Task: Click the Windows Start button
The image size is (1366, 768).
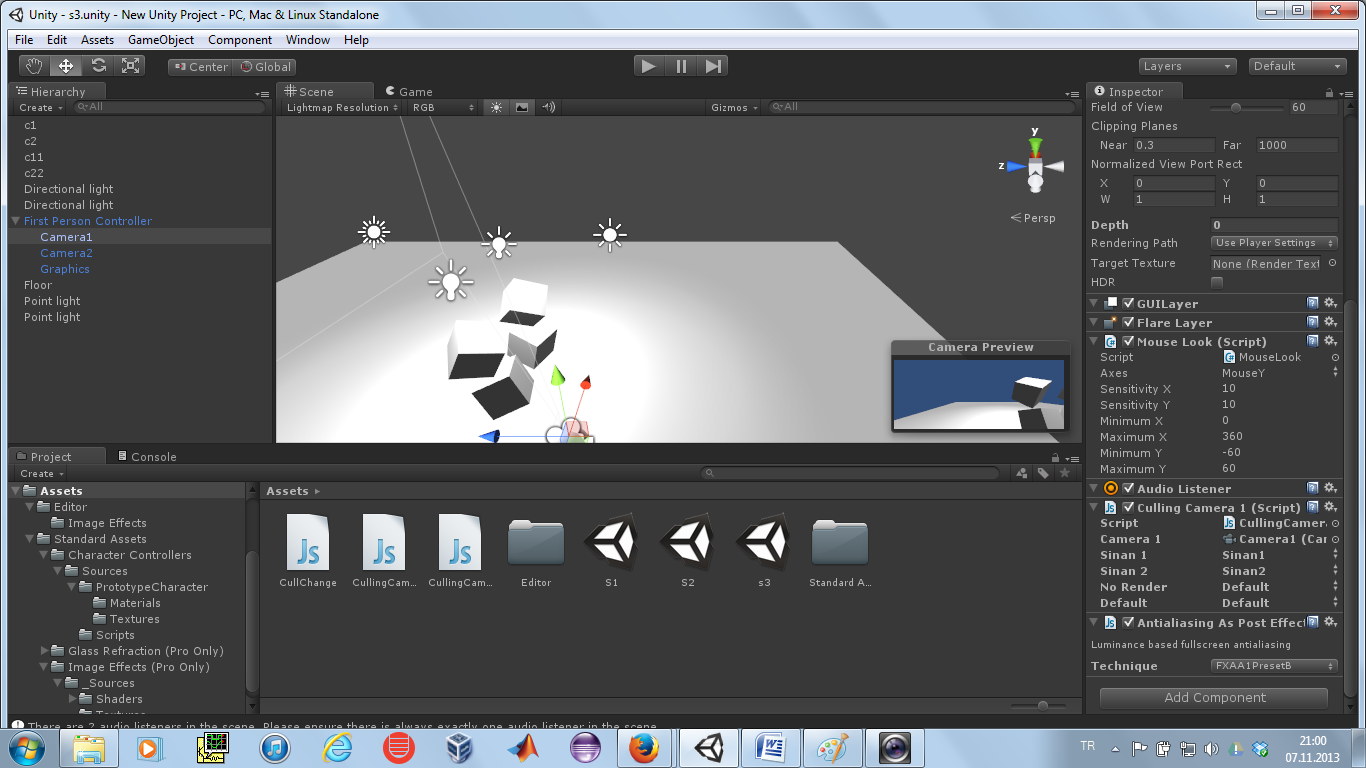Action: pyautogui.click(x=25, y=748)
